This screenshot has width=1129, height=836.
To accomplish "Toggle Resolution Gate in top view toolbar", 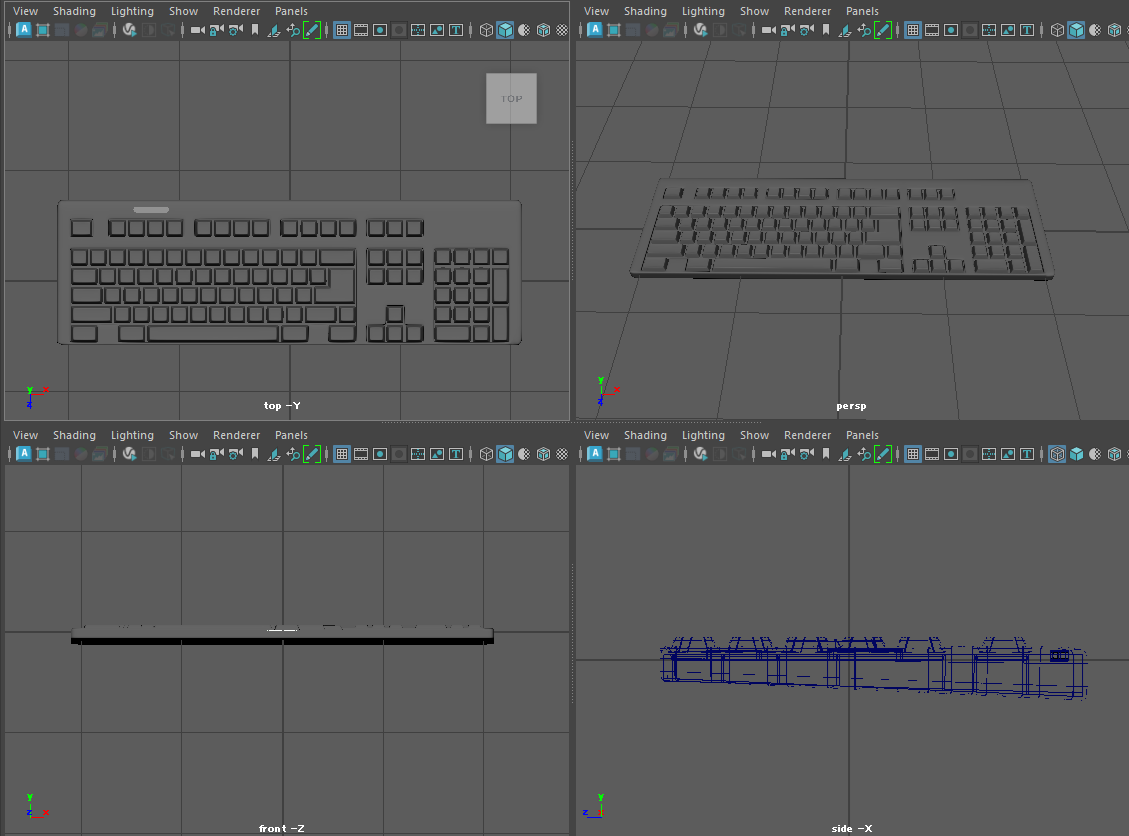I will coord(380,30).
